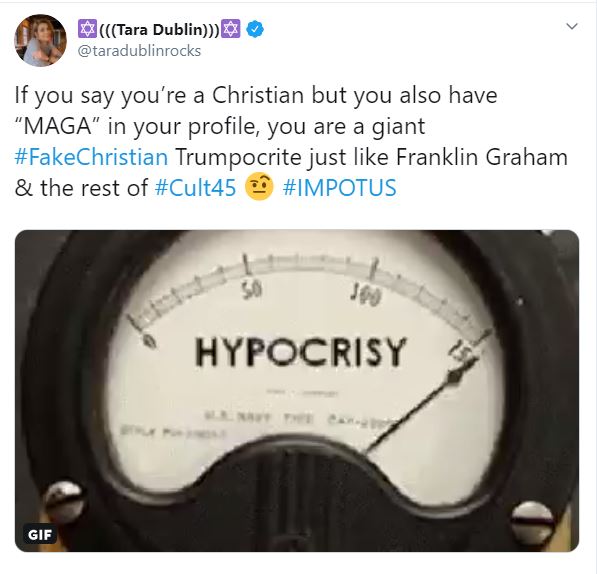Click the Star of David after the name
The height and width of the screenshot is (574, 597).
click(230, 29)
